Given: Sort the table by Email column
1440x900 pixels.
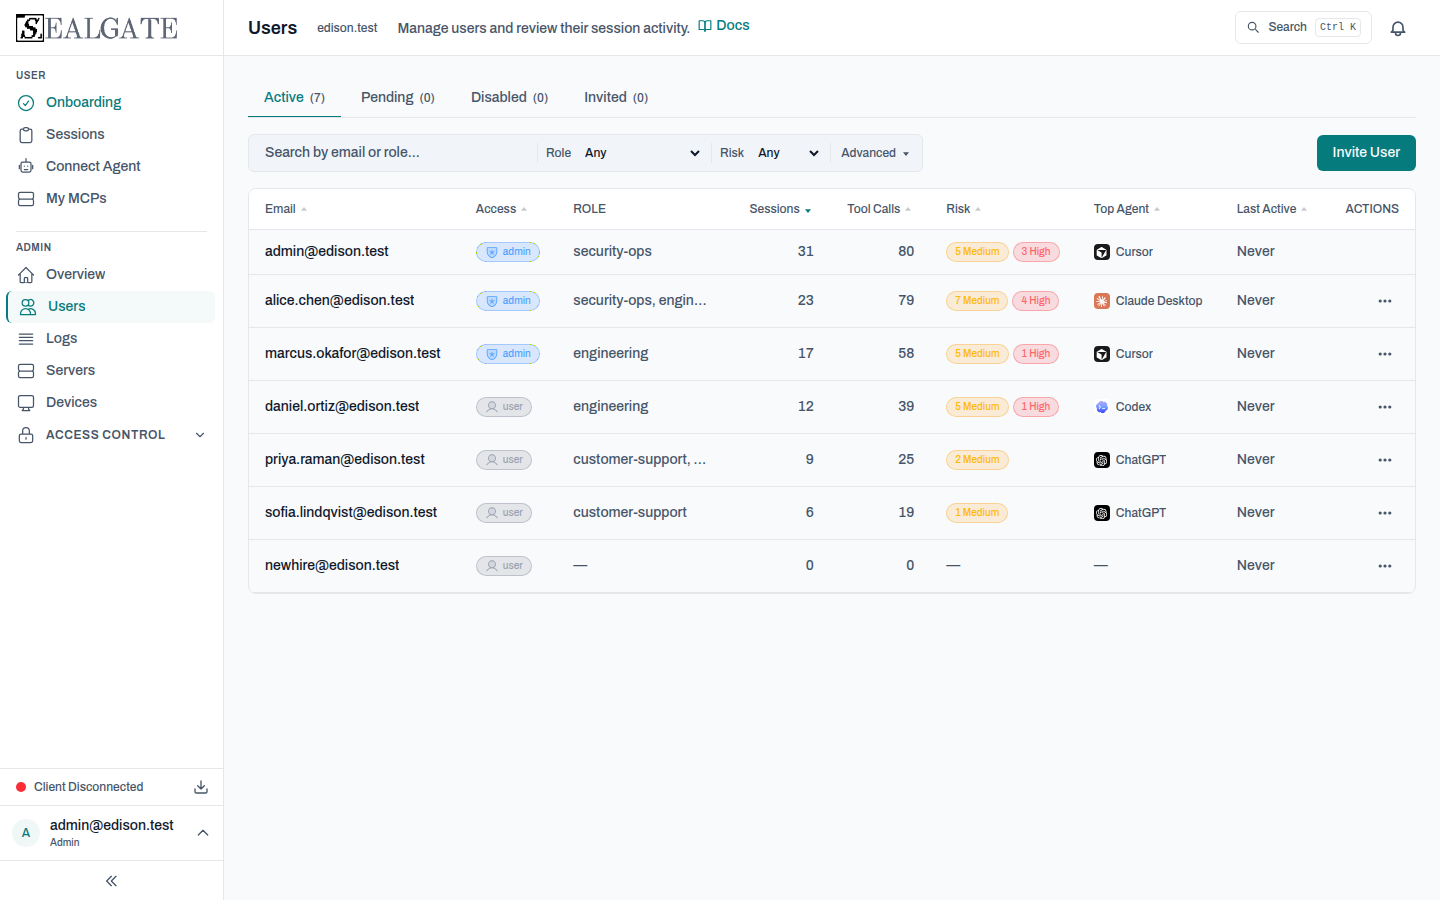Looking at the screenshot, I should tap(285, 209).
